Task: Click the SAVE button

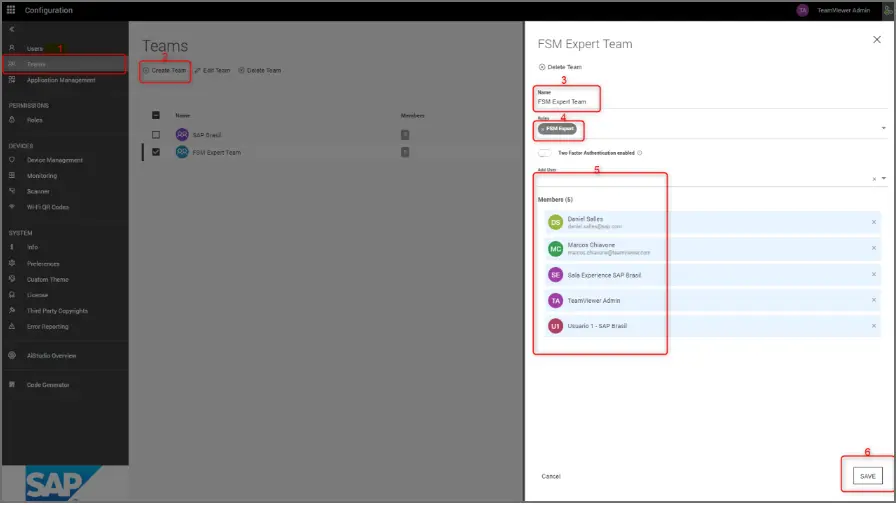Action: 867,476
